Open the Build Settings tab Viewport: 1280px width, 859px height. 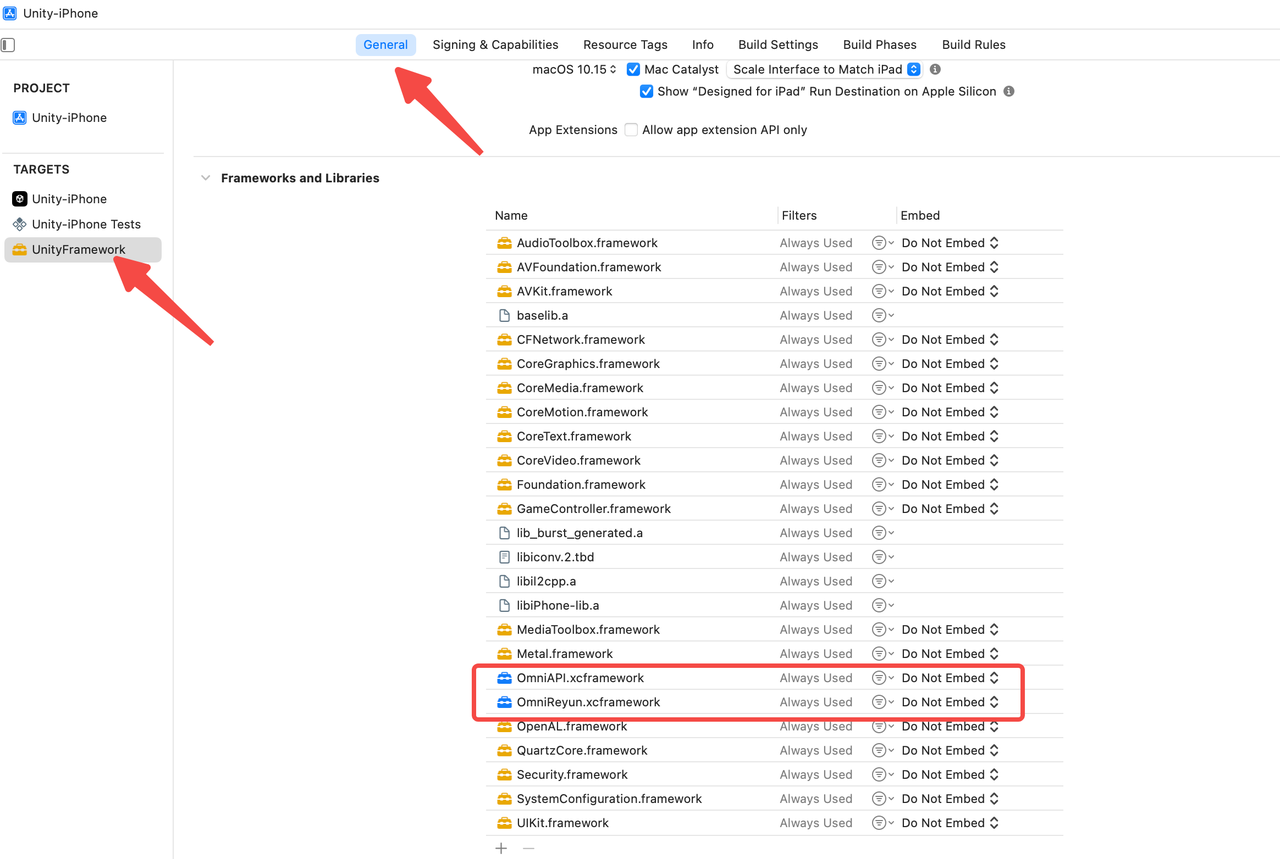pos(778,45)
